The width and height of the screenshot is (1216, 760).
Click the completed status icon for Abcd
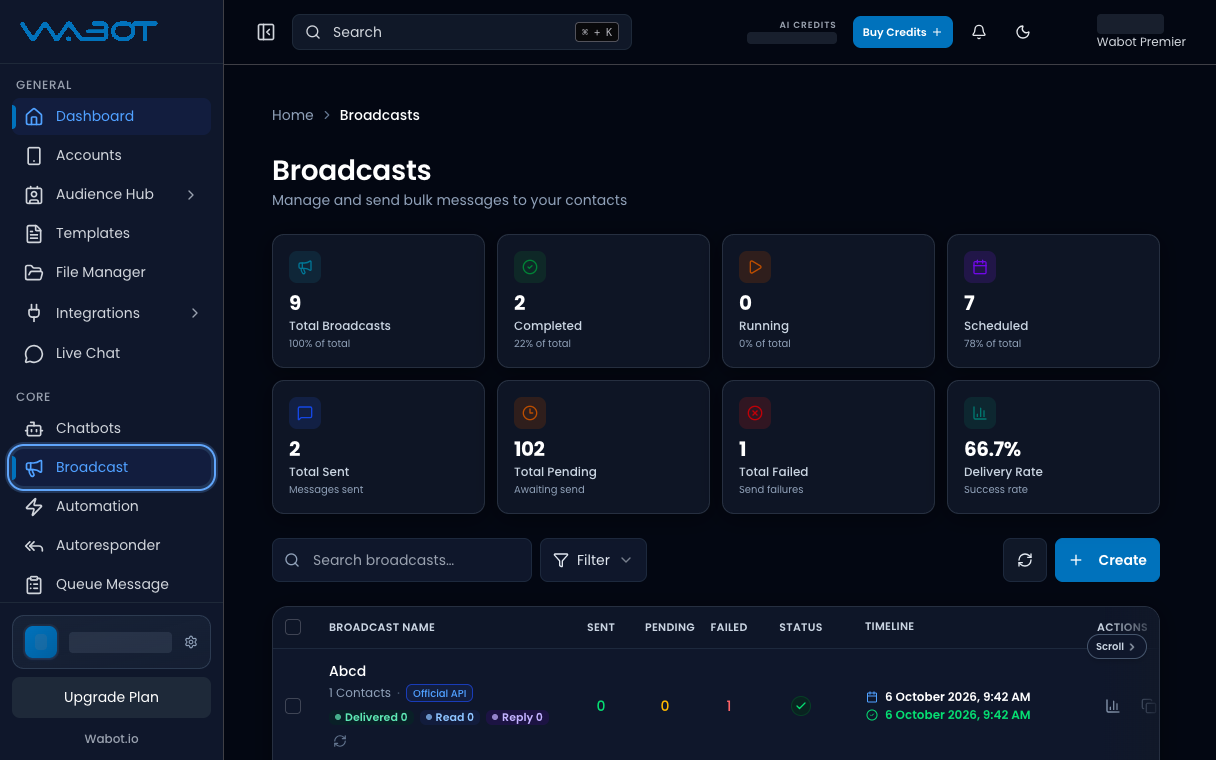coord(801,706)
